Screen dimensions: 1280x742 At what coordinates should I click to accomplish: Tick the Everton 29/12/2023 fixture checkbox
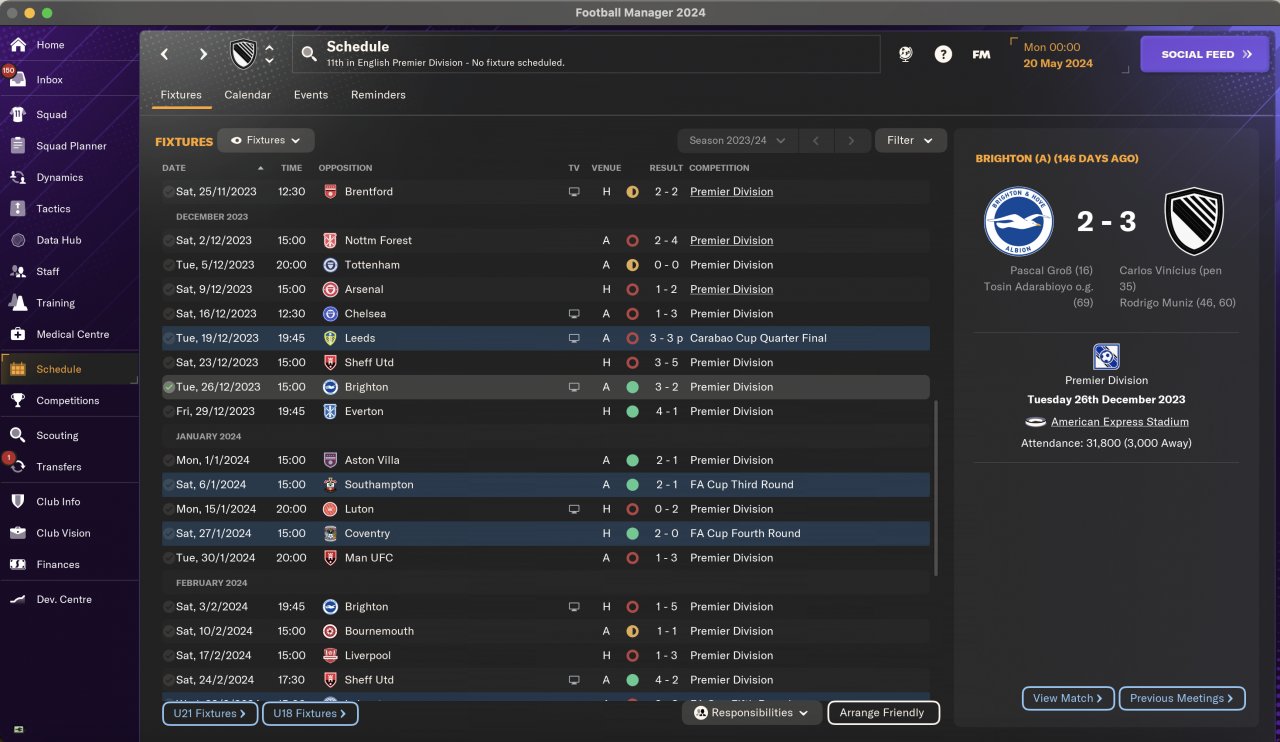coord(169,412)
